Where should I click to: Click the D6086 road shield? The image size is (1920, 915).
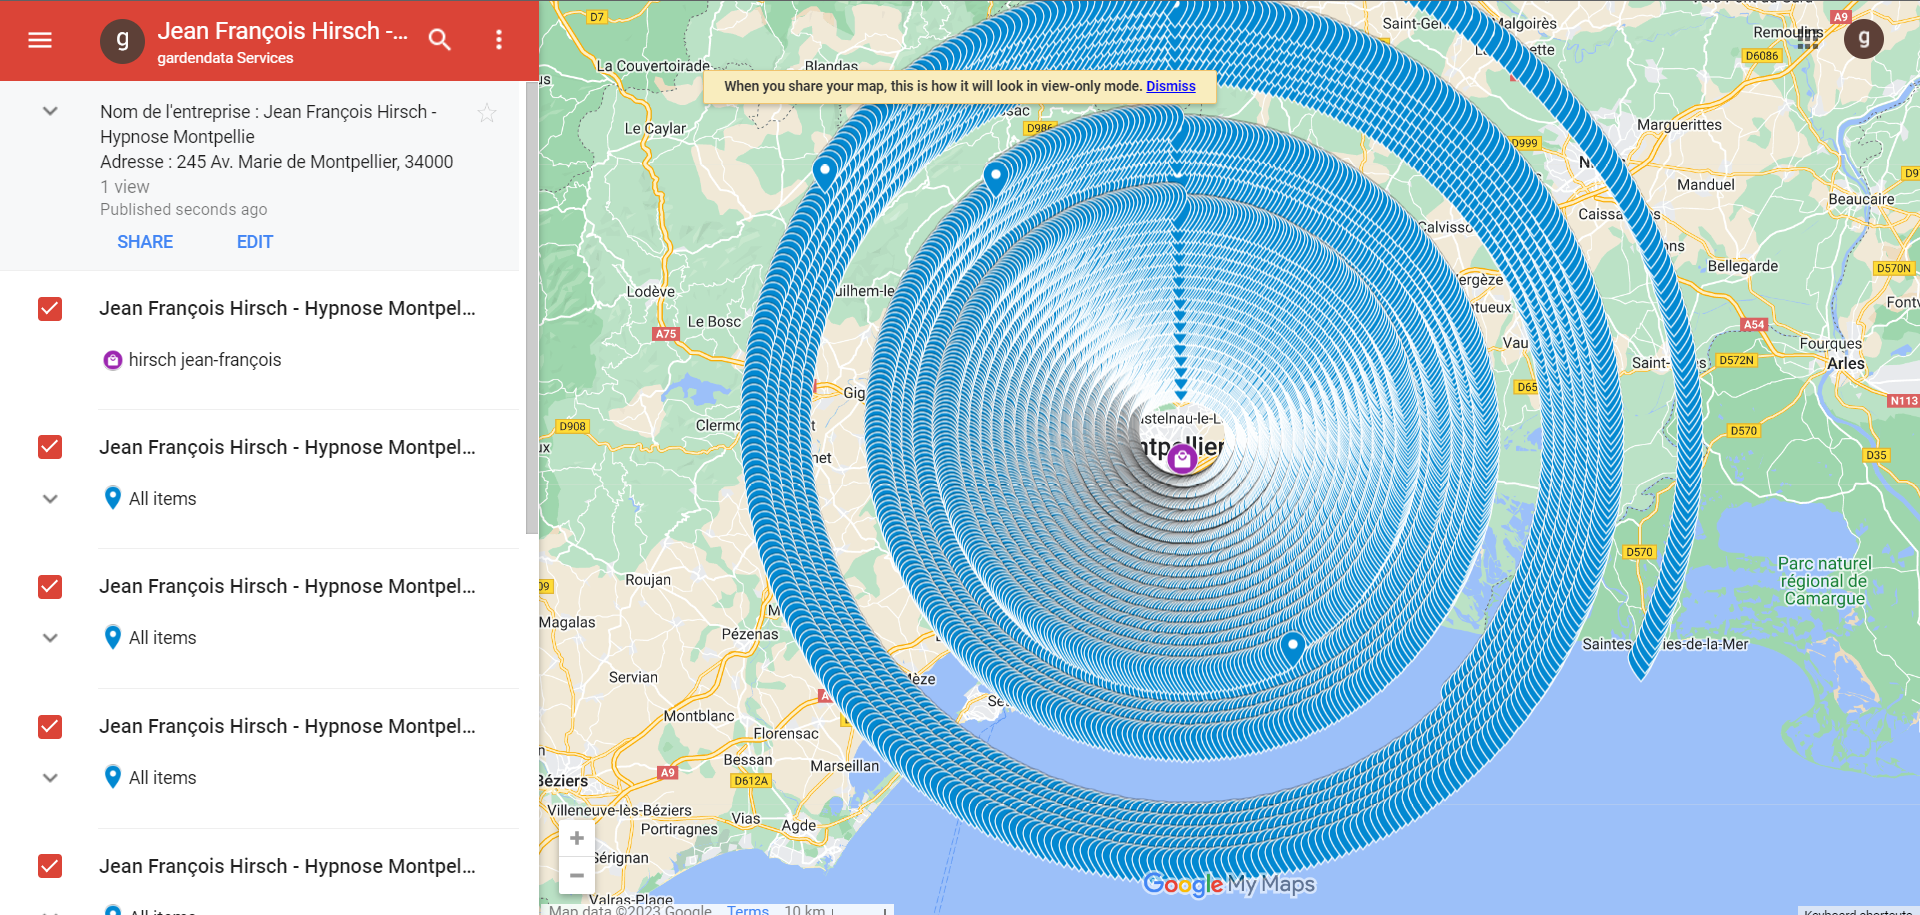pos(1762,56)
